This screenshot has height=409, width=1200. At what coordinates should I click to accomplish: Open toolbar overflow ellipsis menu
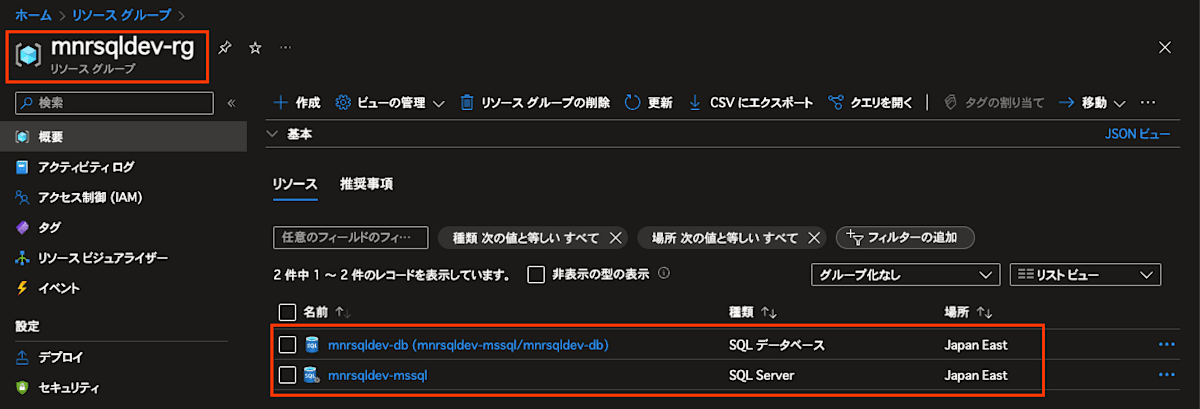[x=1148, y=103]
